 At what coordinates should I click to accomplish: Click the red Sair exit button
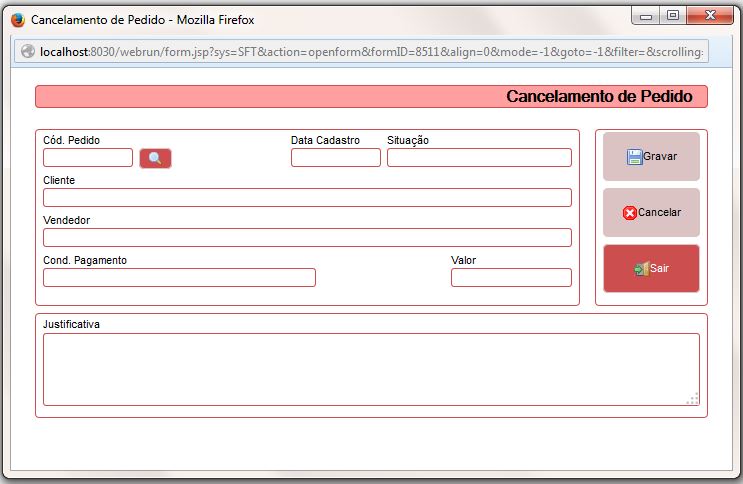point(651,268)
